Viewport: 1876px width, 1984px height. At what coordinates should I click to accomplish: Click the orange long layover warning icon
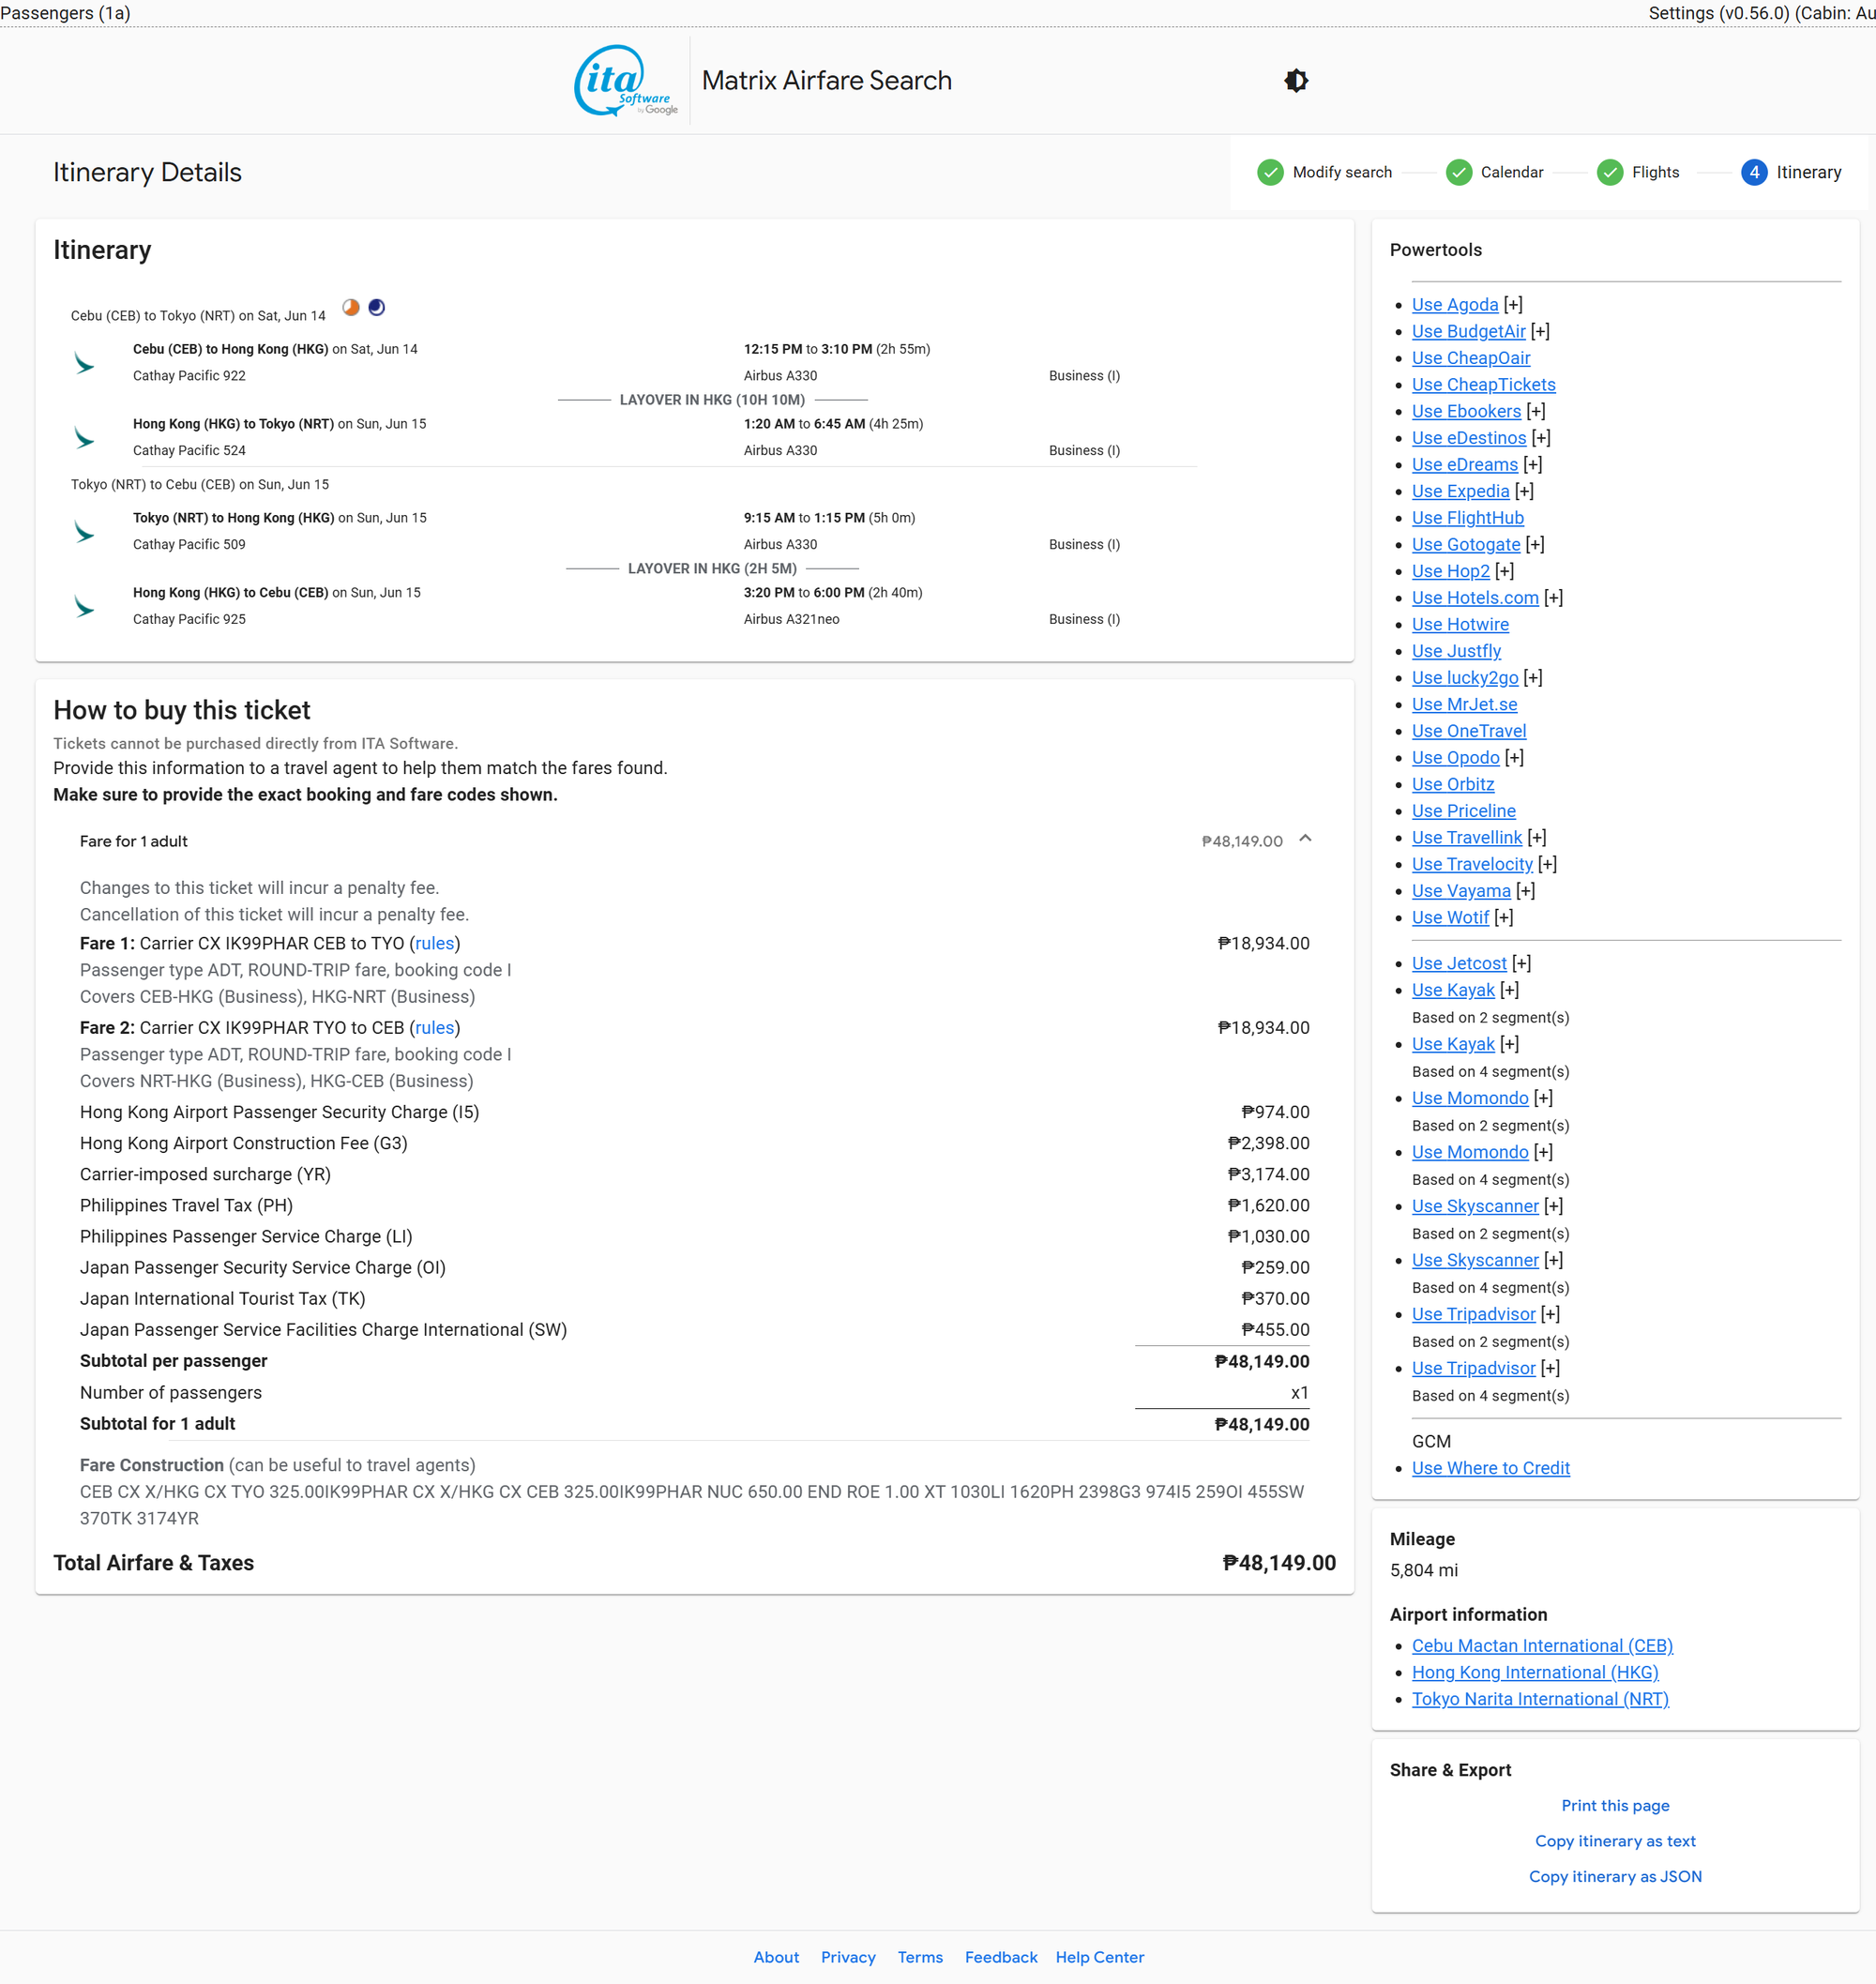point(351,308)
